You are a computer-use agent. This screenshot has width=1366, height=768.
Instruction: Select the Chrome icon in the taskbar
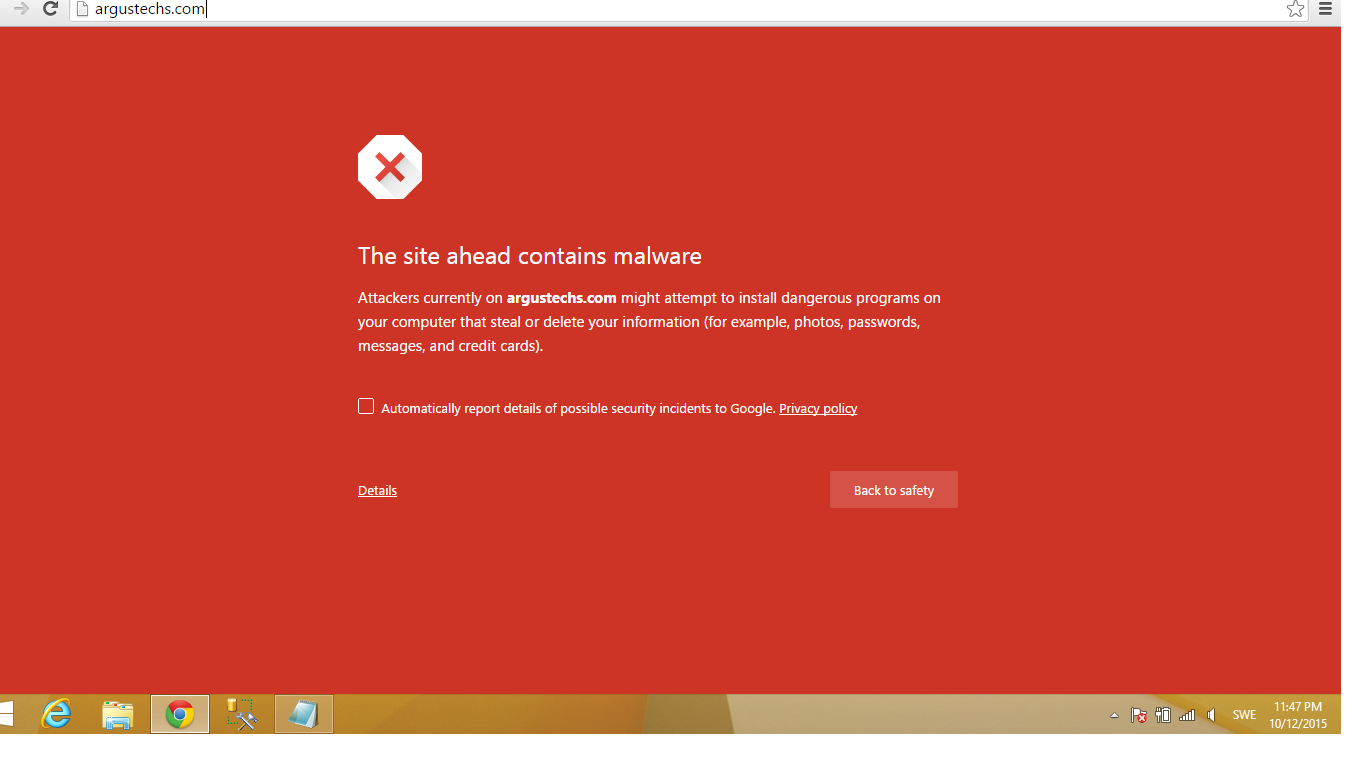pyautogui.click(x=180, y=714)
